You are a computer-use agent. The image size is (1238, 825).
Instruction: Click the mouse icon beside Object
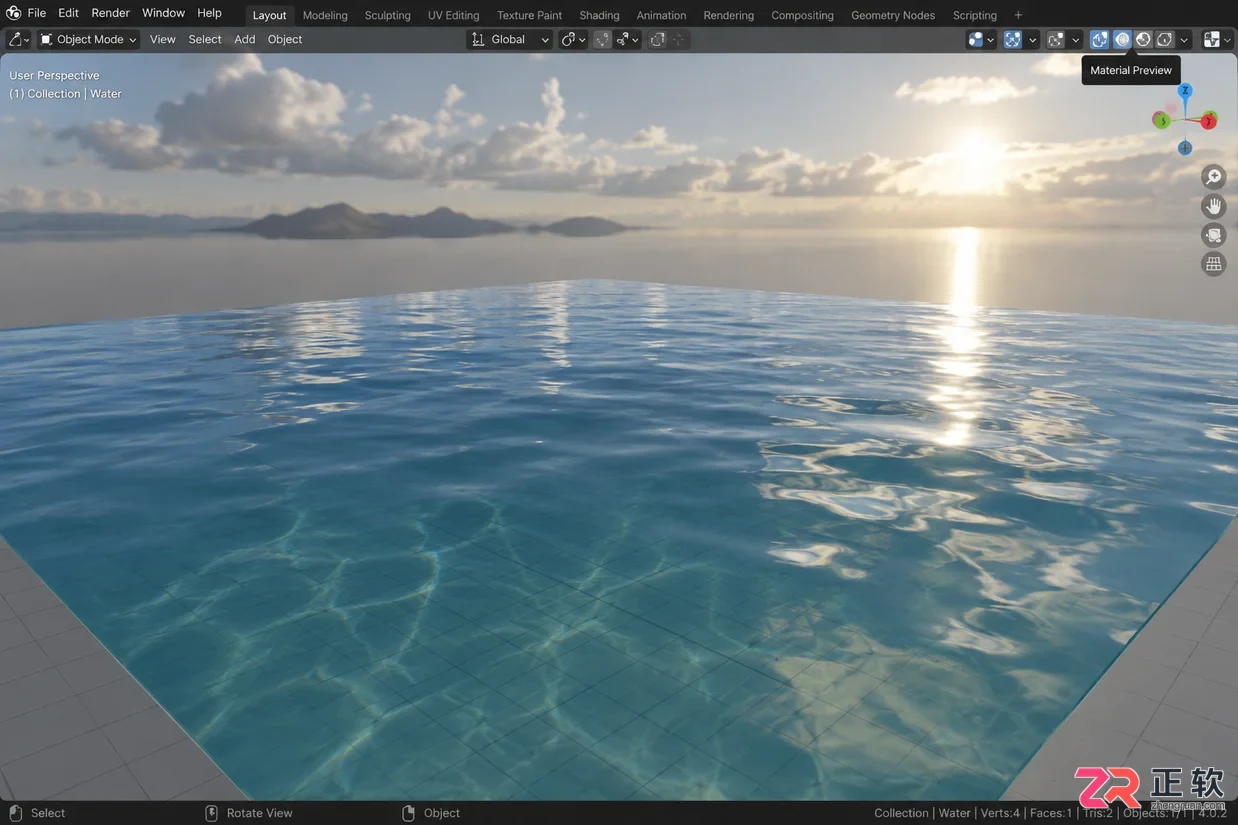(408, 813)
